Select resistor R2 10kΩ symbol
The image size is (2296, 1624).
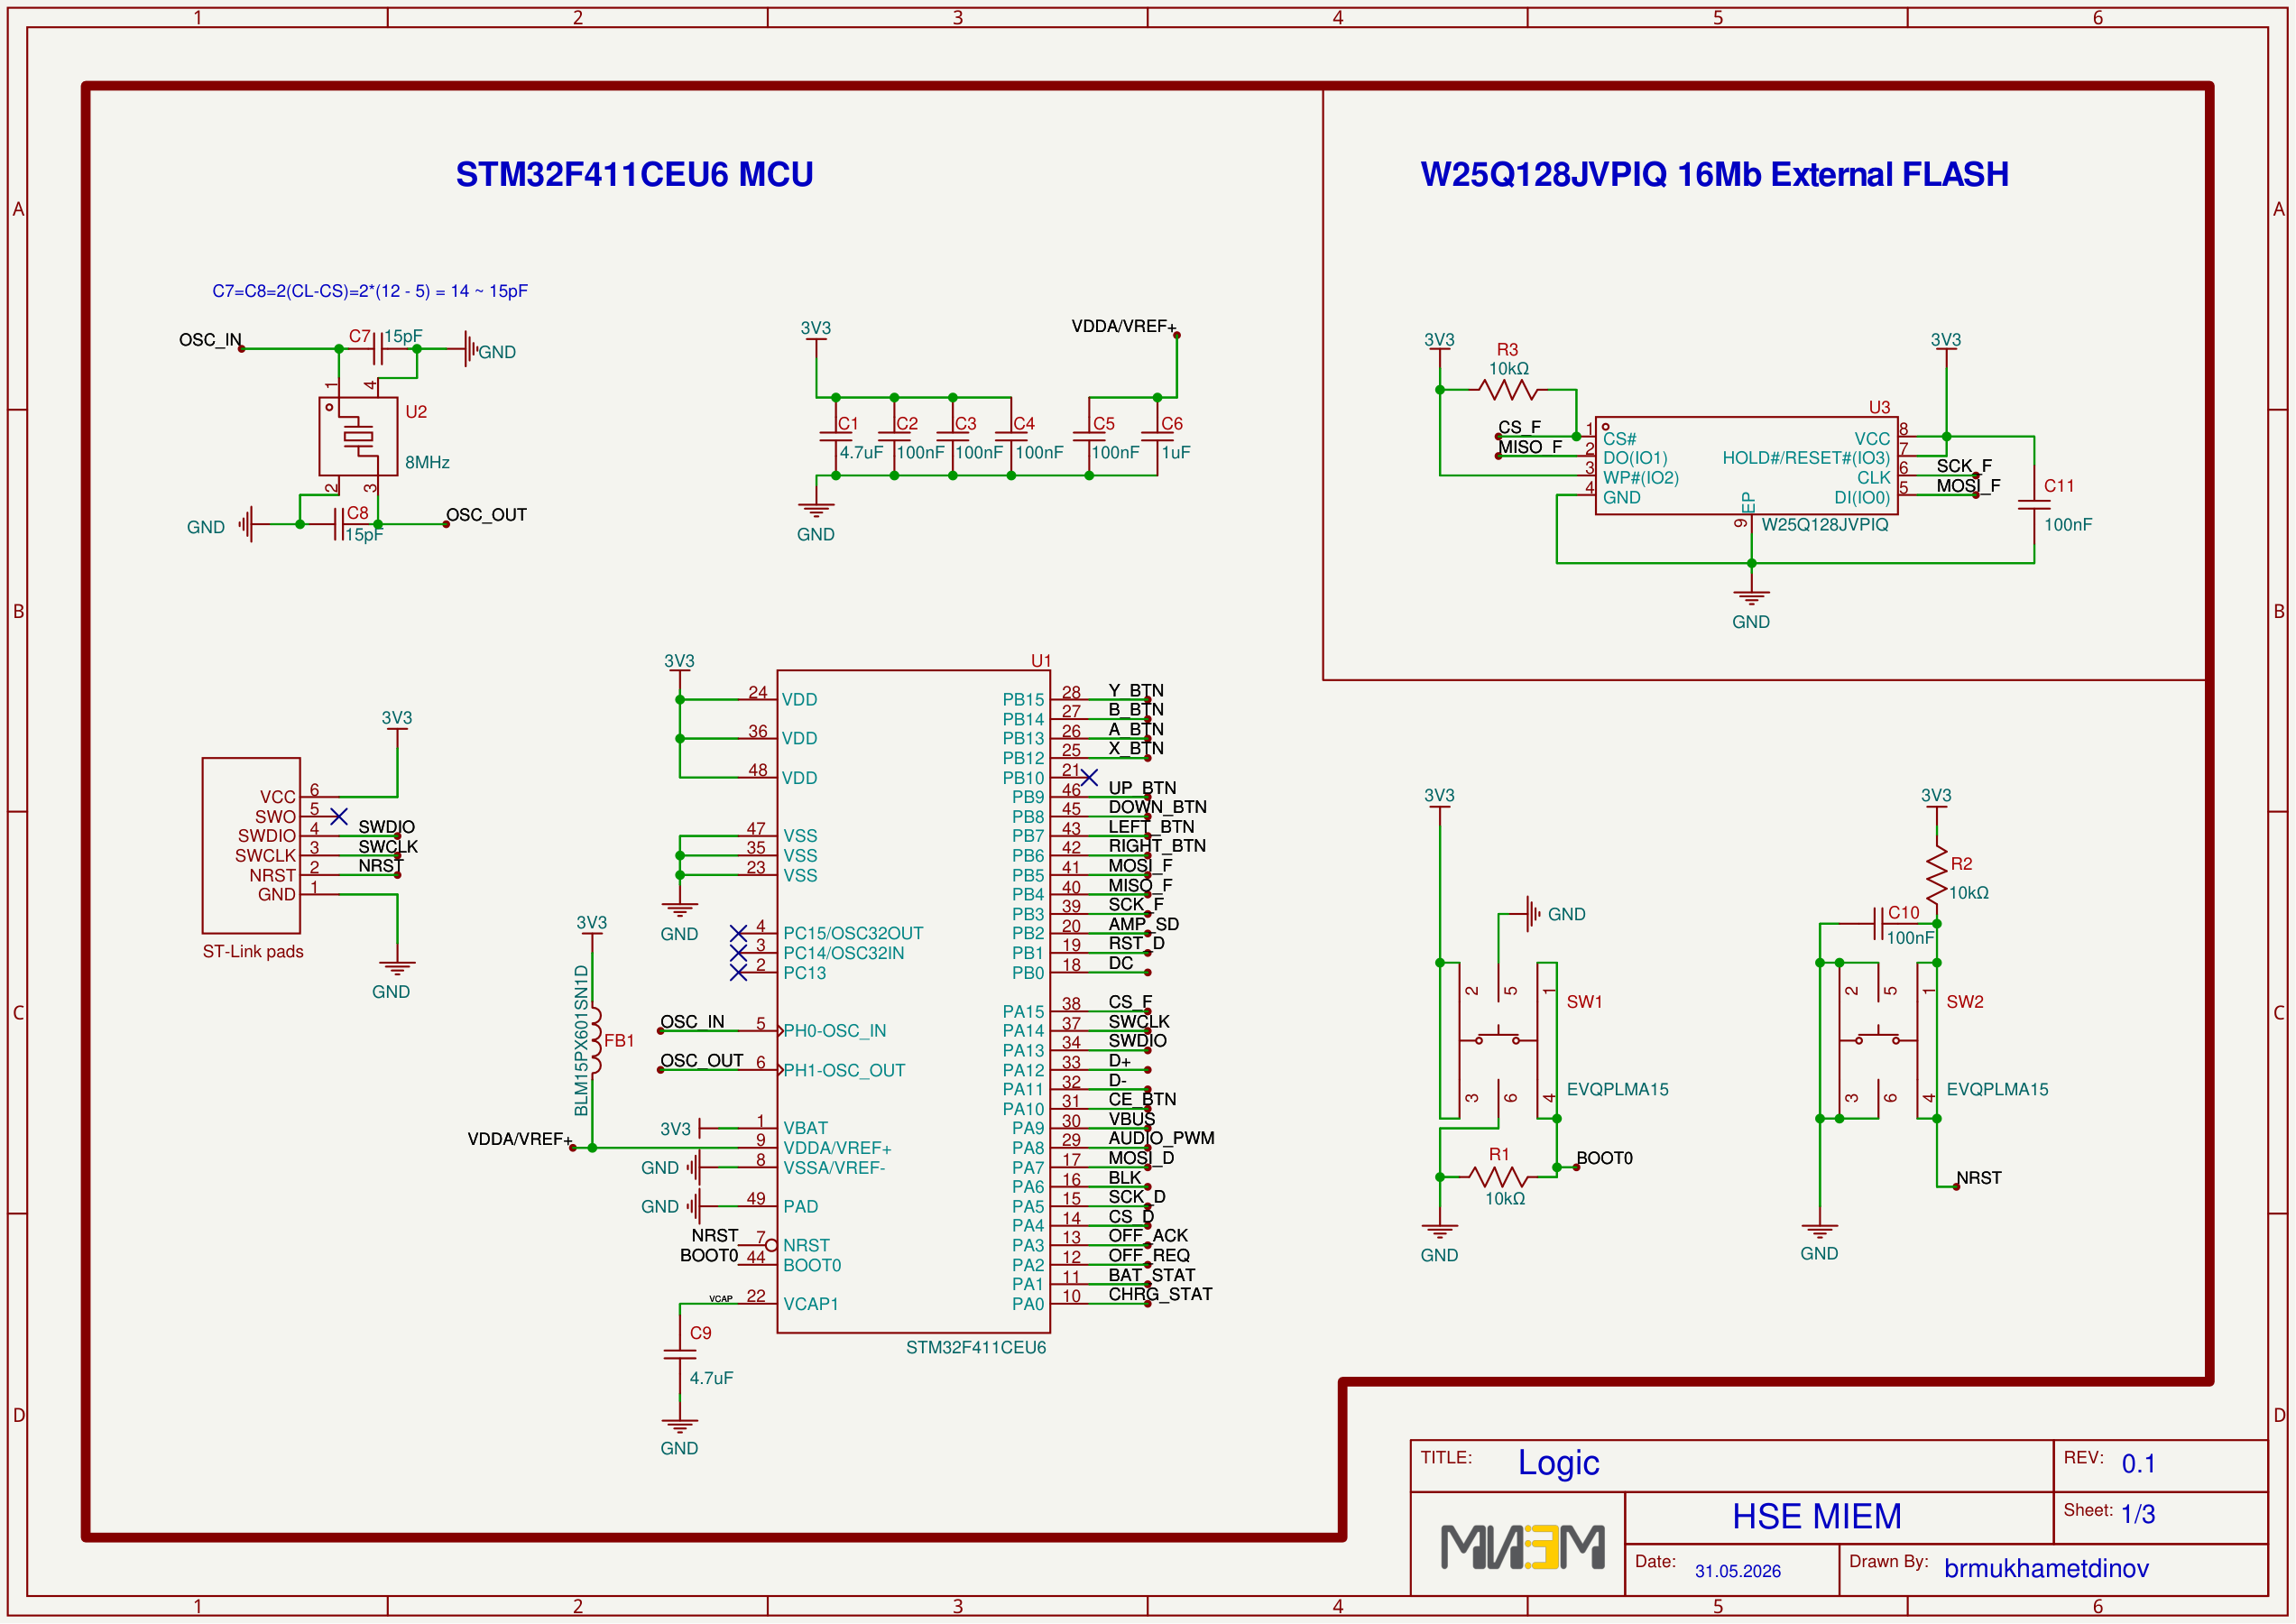point(1937,874)
